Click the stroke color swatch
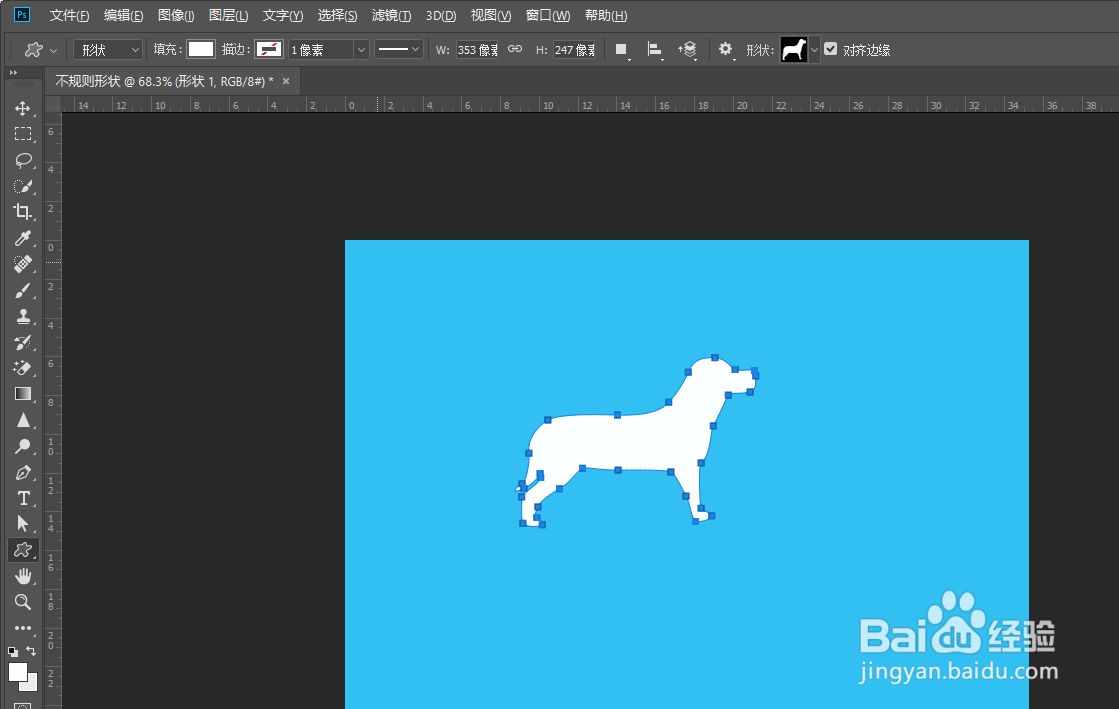The image size is (1119, 709). coord(269,49)
